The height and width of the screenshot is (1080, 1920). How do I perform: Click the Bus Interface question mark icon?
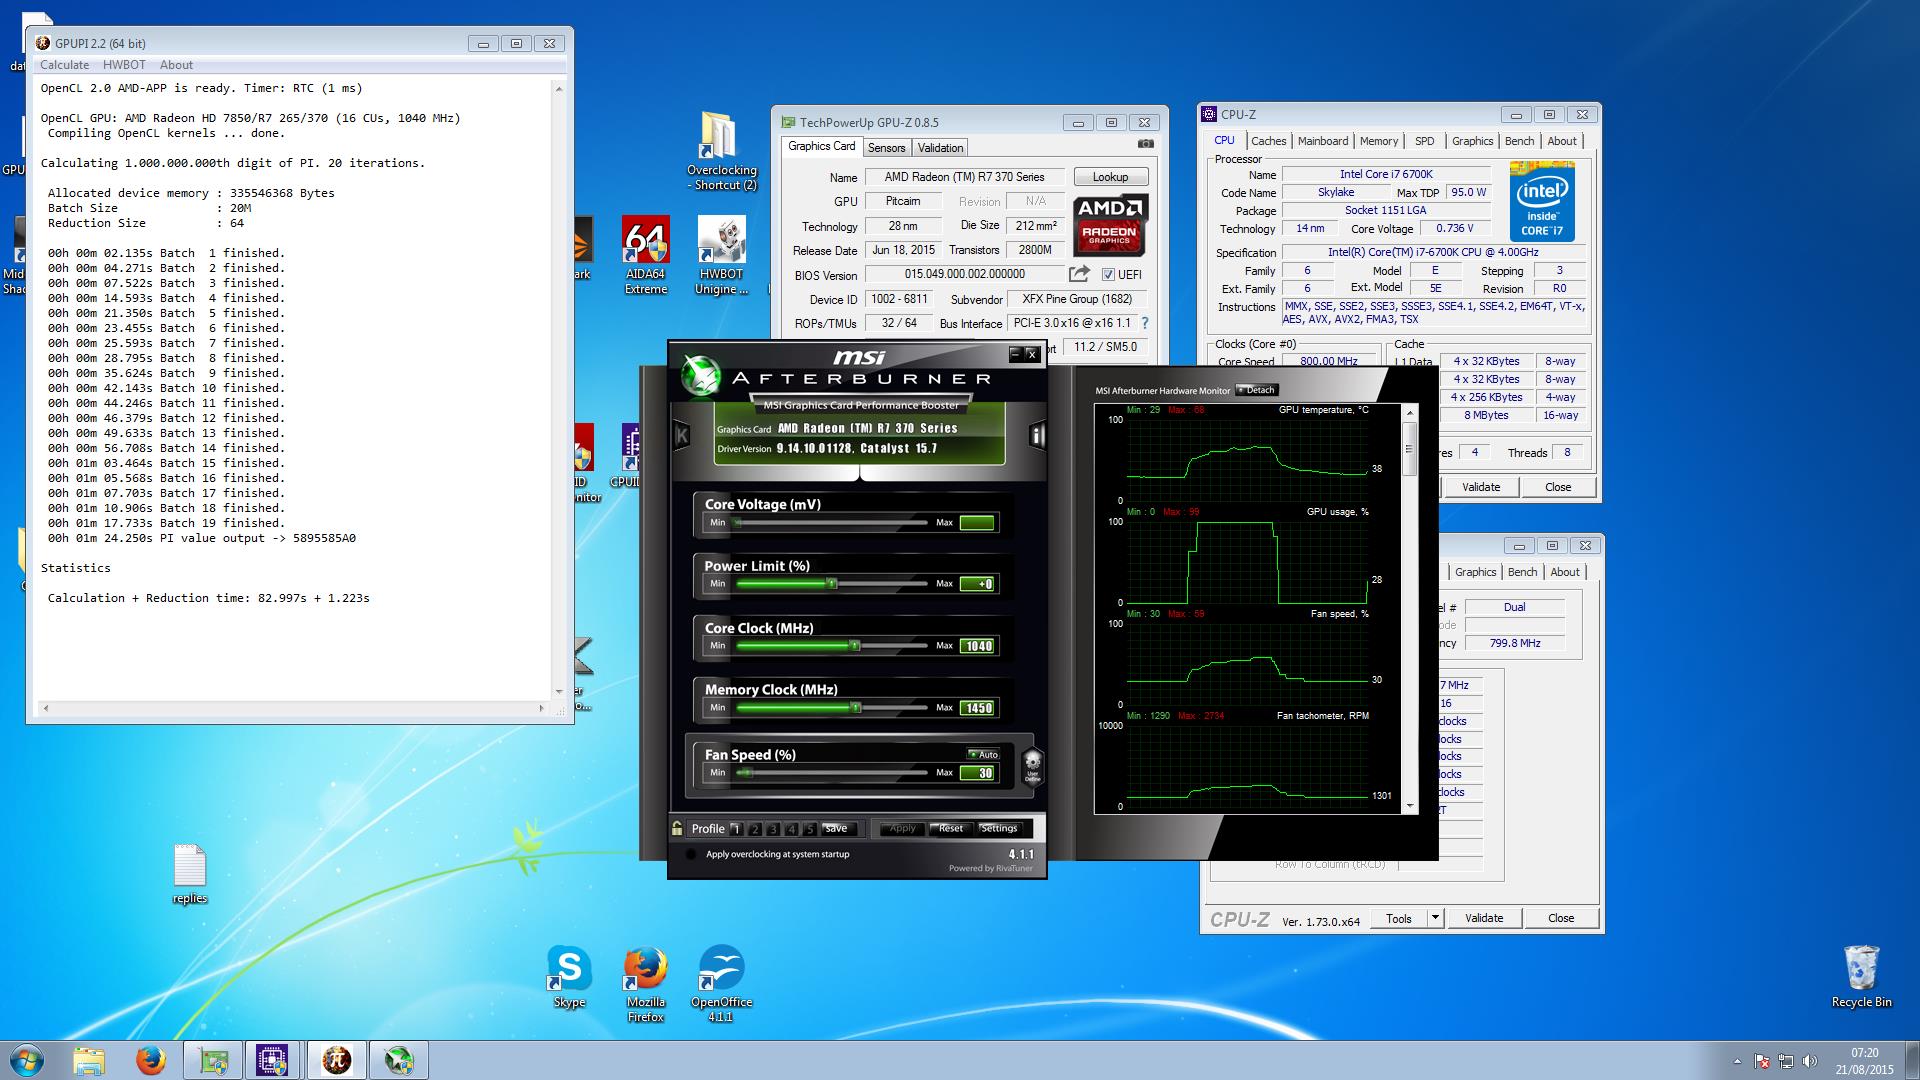coord(1145,323)
